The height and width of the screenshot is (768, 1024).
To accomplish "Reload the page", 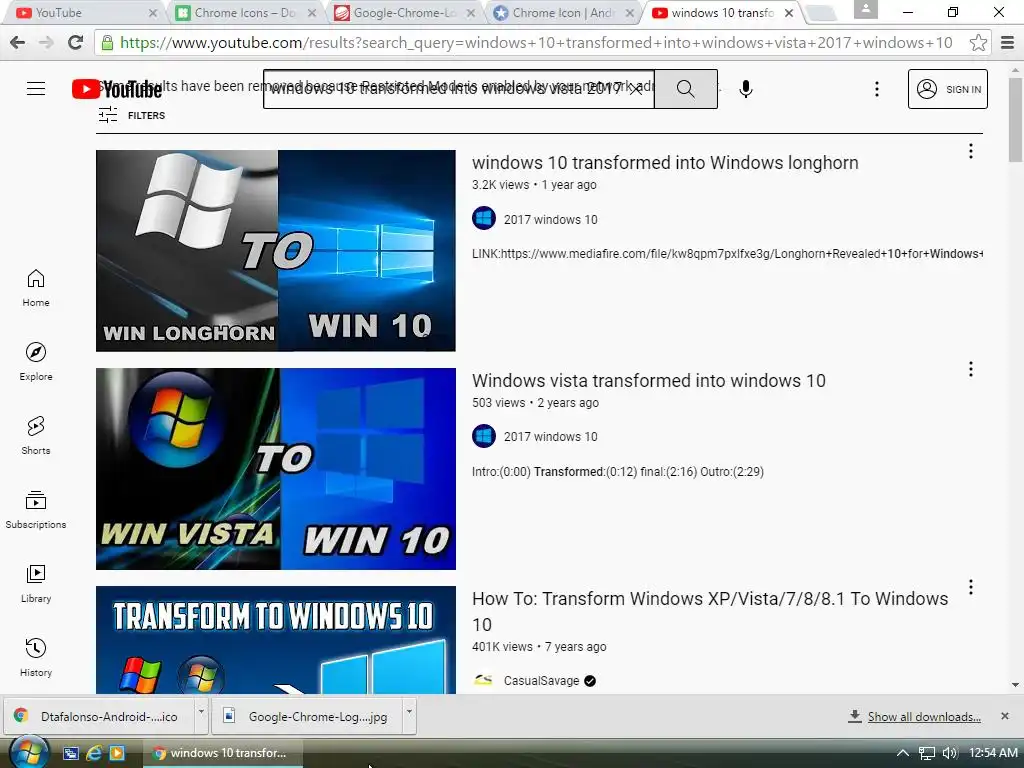I will [76, 43].
